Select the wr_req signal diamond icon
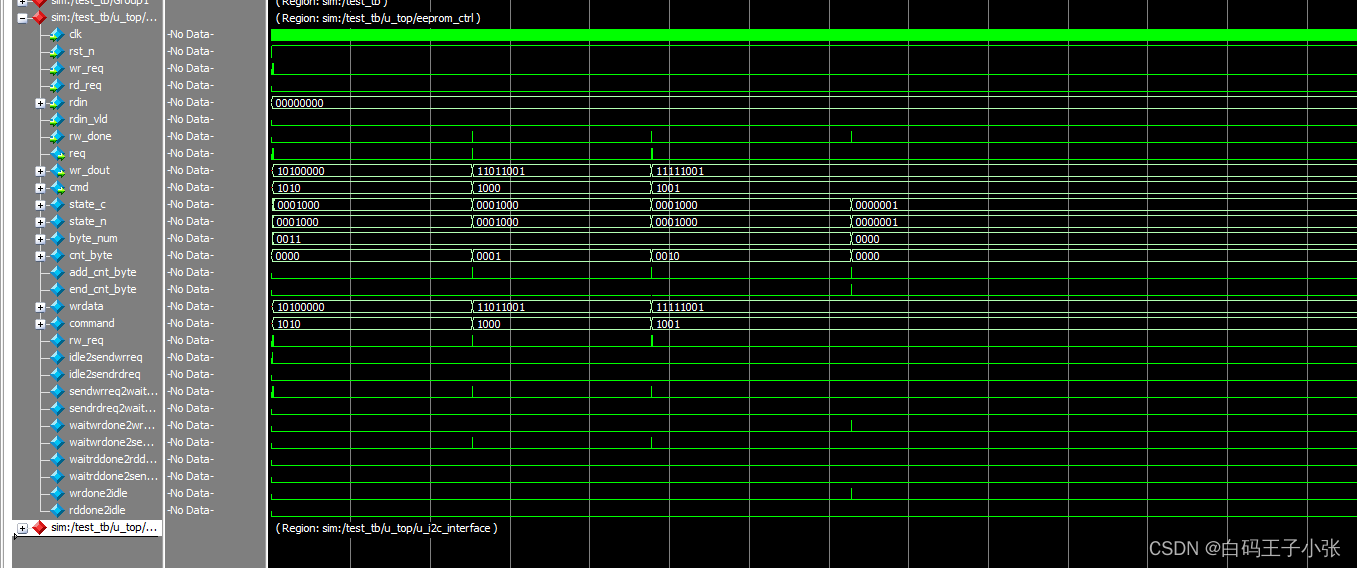The height and width of the screenshot is (568, 1357). tap(57, 68)
